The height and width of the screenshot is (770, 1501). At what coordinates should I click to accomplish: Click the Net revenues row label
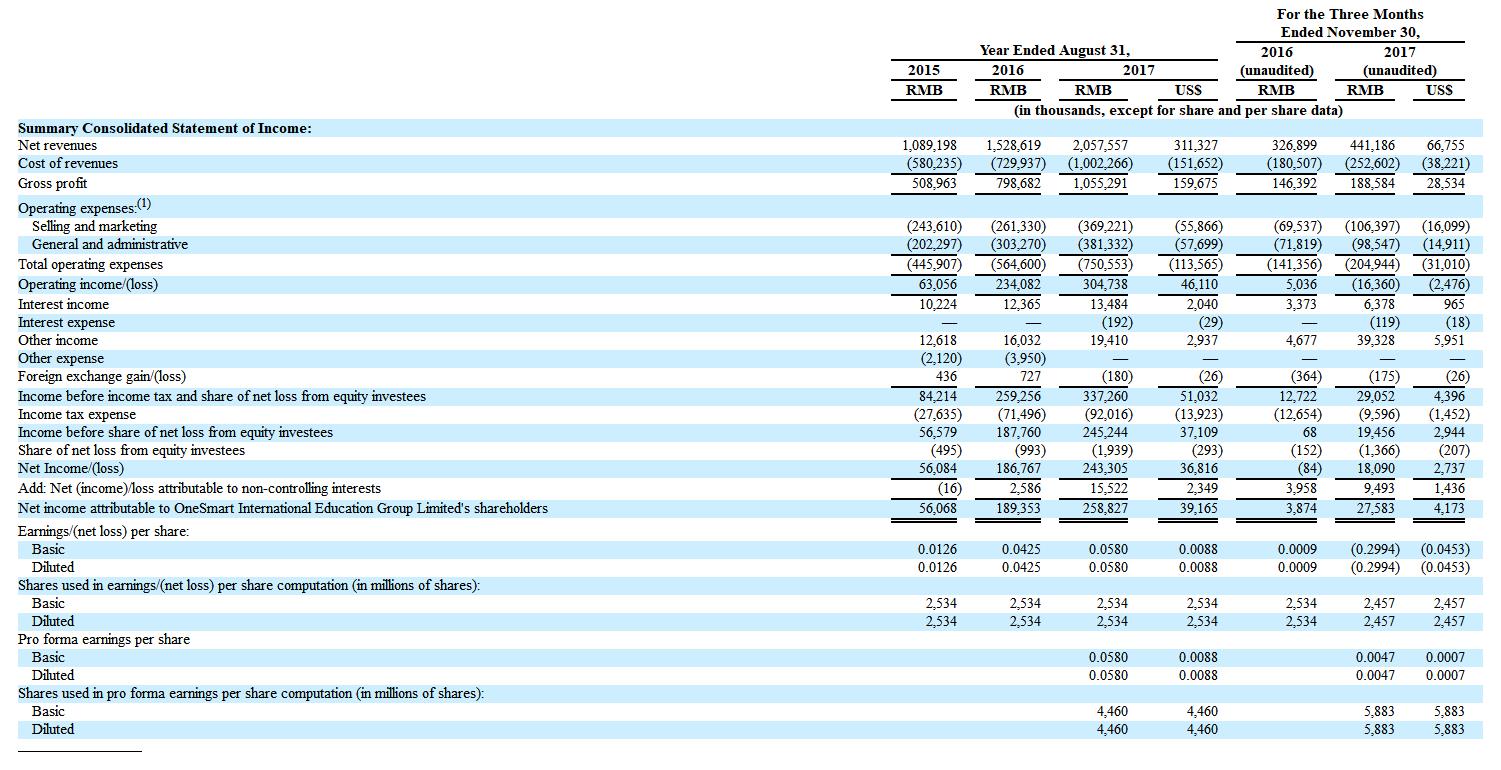point(57,145)
